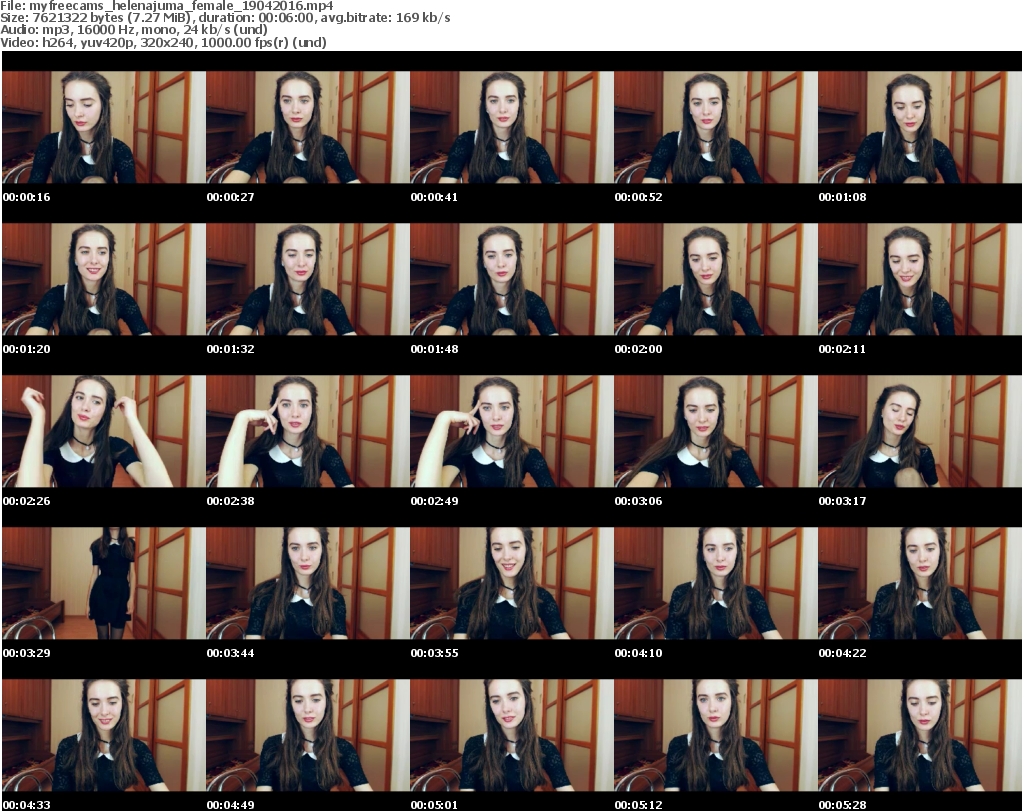
Task: Click the frame at 00:01:20
Action: tap(104, 279)
